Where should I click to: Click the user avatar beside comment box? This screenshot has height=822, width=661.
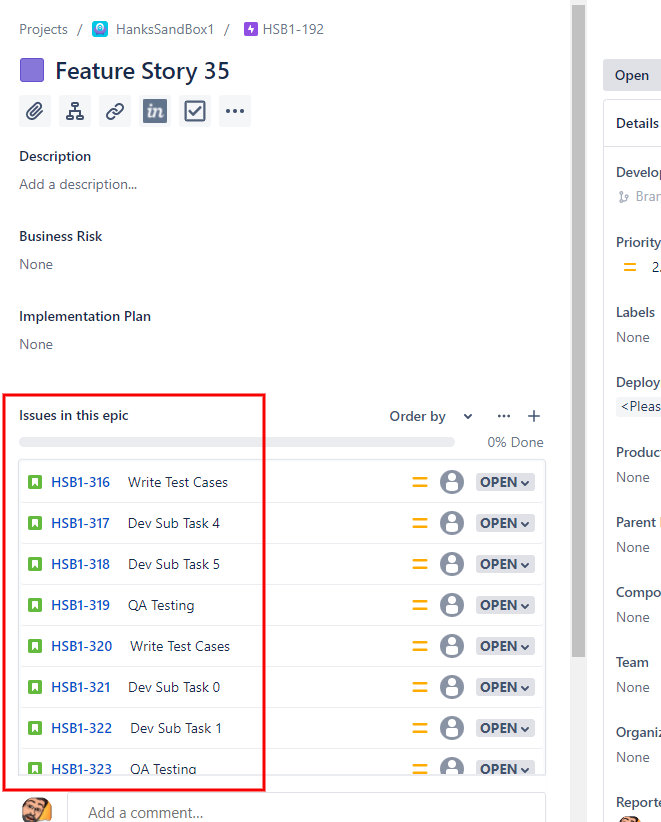[x=37, y=810]
